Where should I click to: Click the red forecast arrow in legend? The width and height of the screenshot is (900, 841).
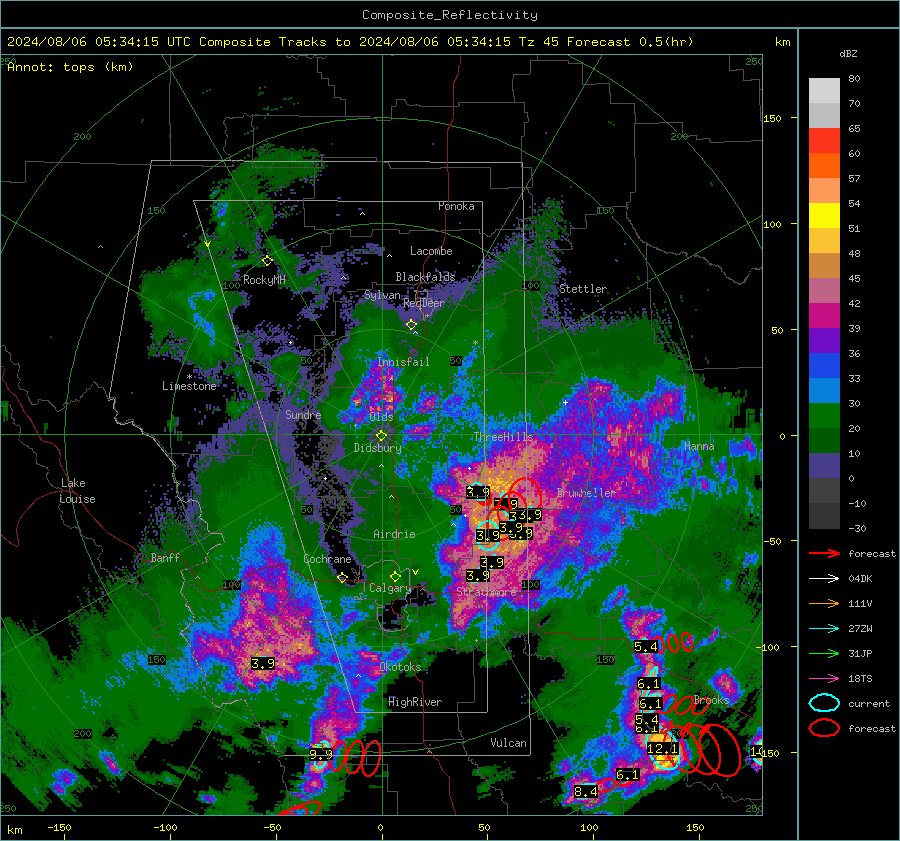824,553
